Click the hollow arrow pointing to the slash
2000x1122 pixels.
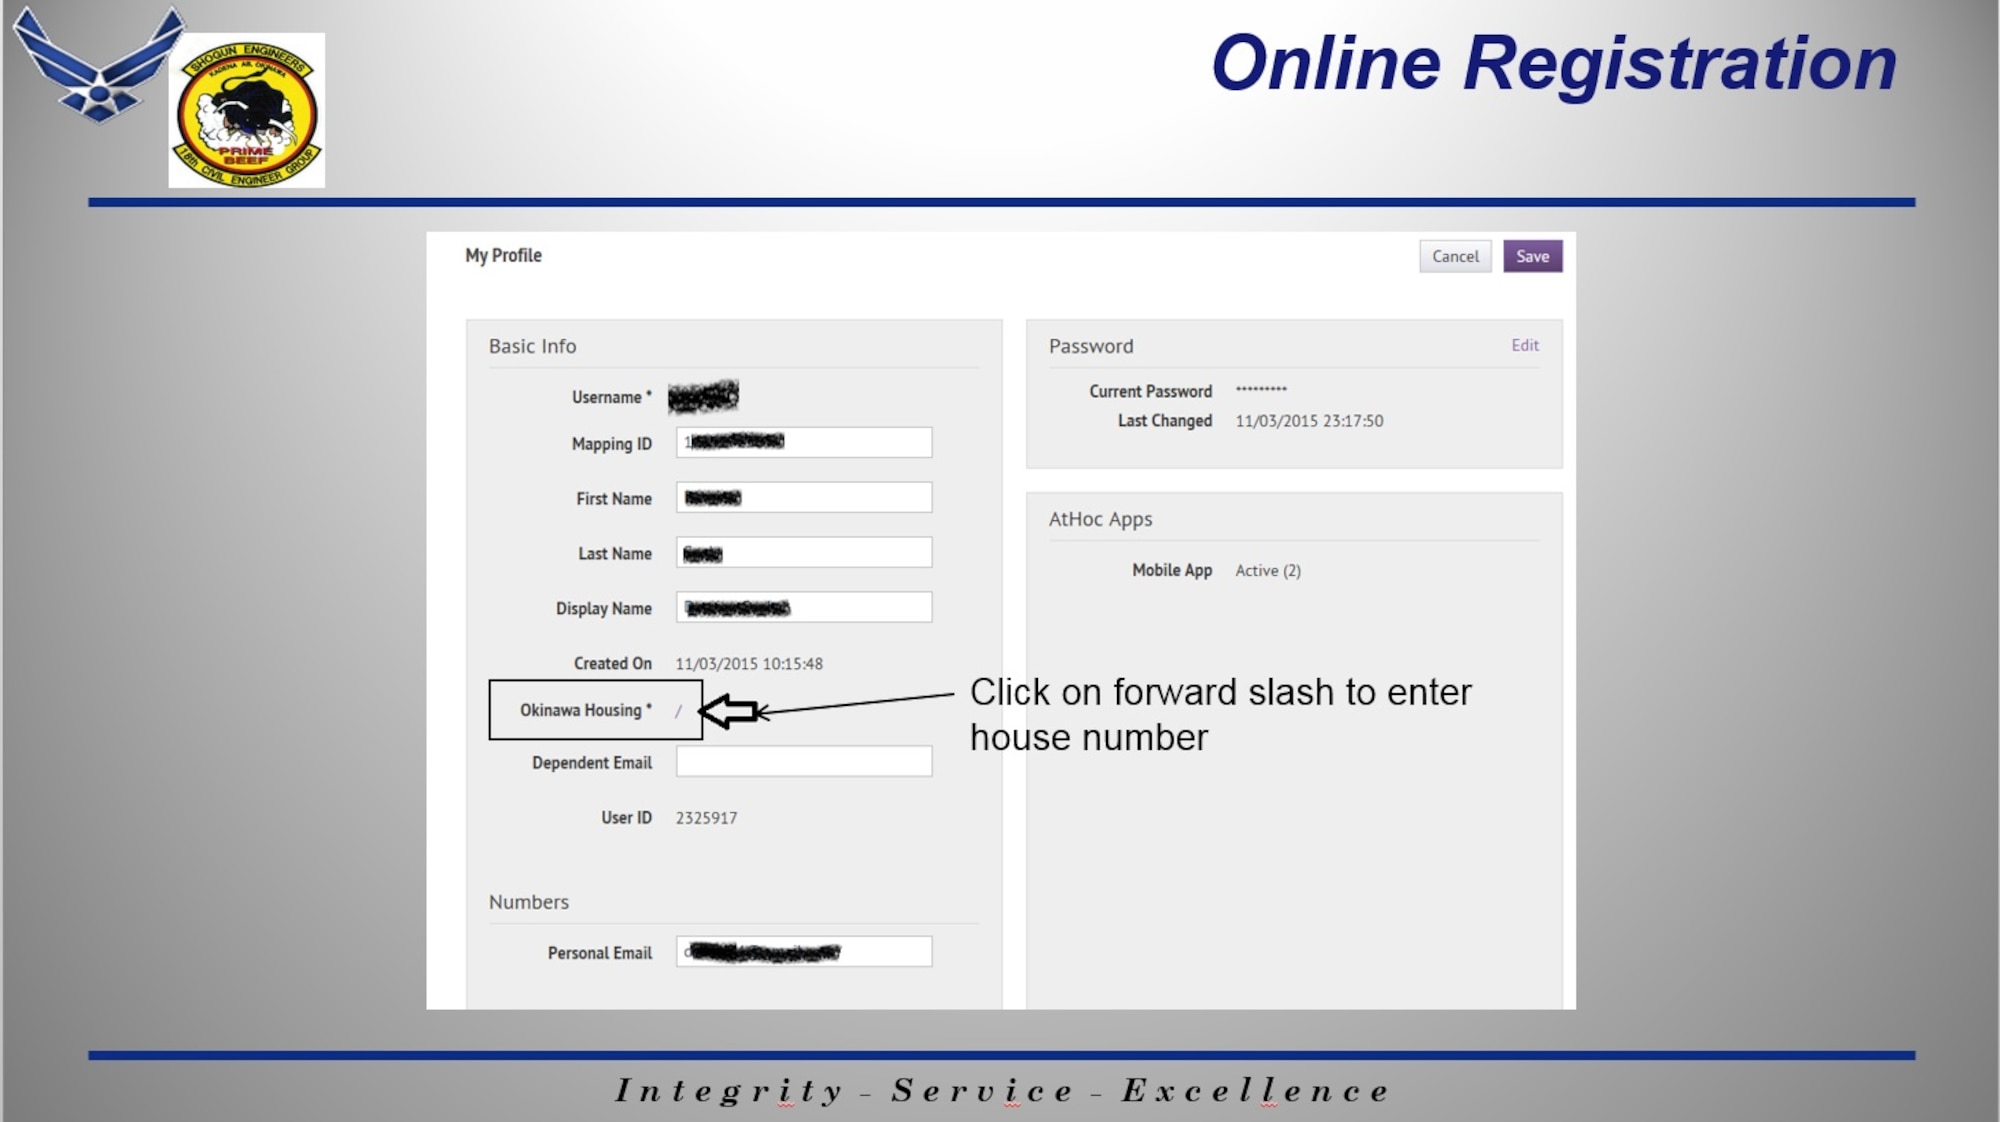(729, 712)
